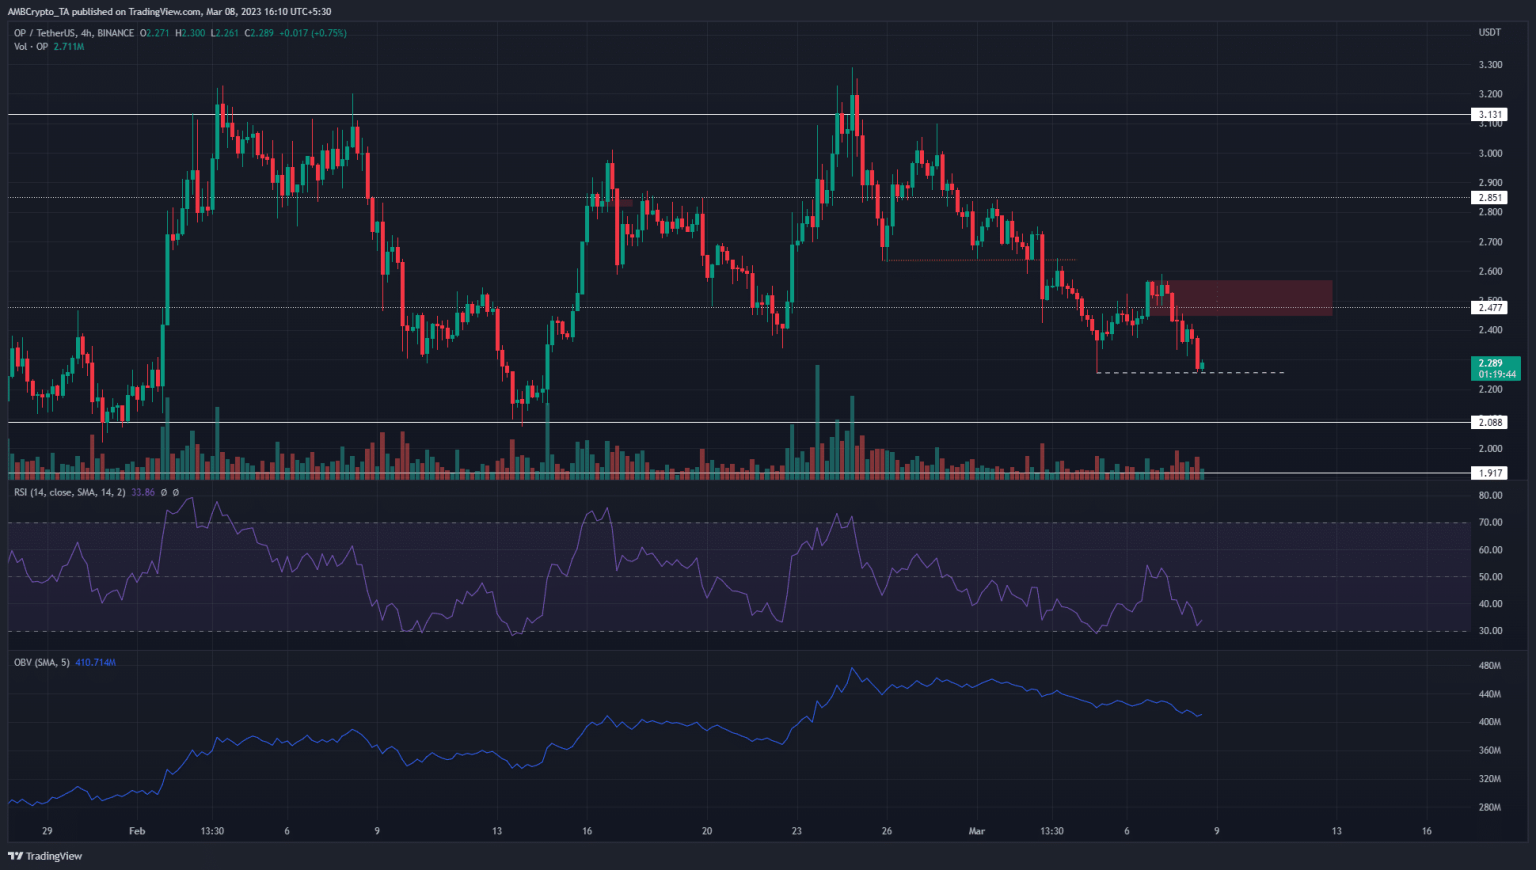Click the 1.917 price level label
1536x870 pixels.
pos(1490,473)
